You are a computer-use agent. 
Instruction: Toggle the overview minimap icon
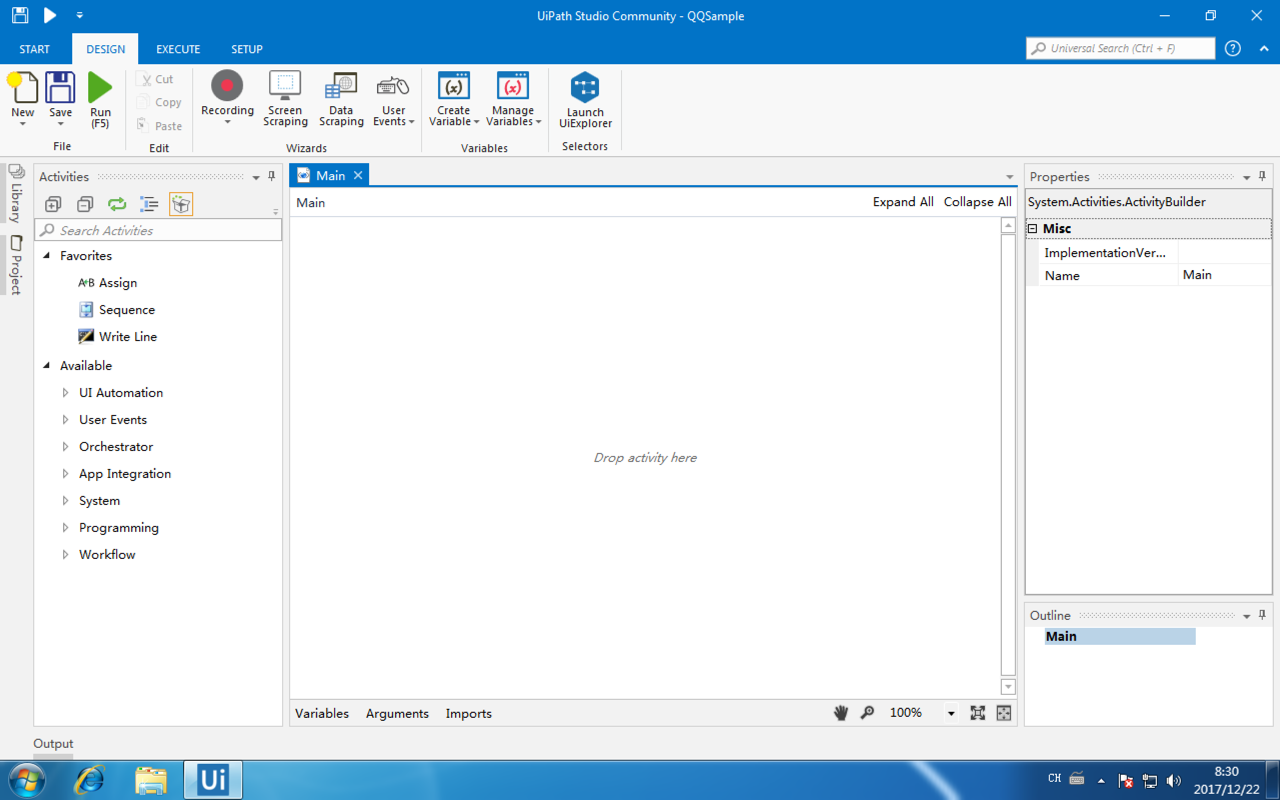coord(1004,713)
